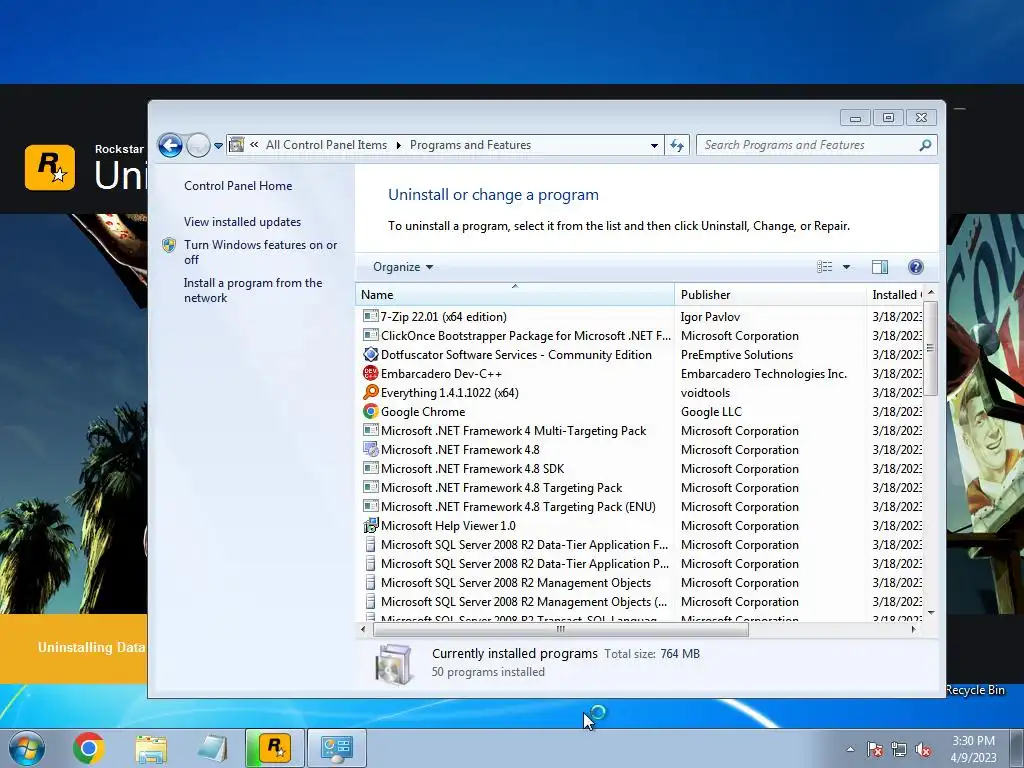Viewport: 1024px width, 768px height.
Task: Click the Refresh button beside address bar
Action: pos(677,145)
